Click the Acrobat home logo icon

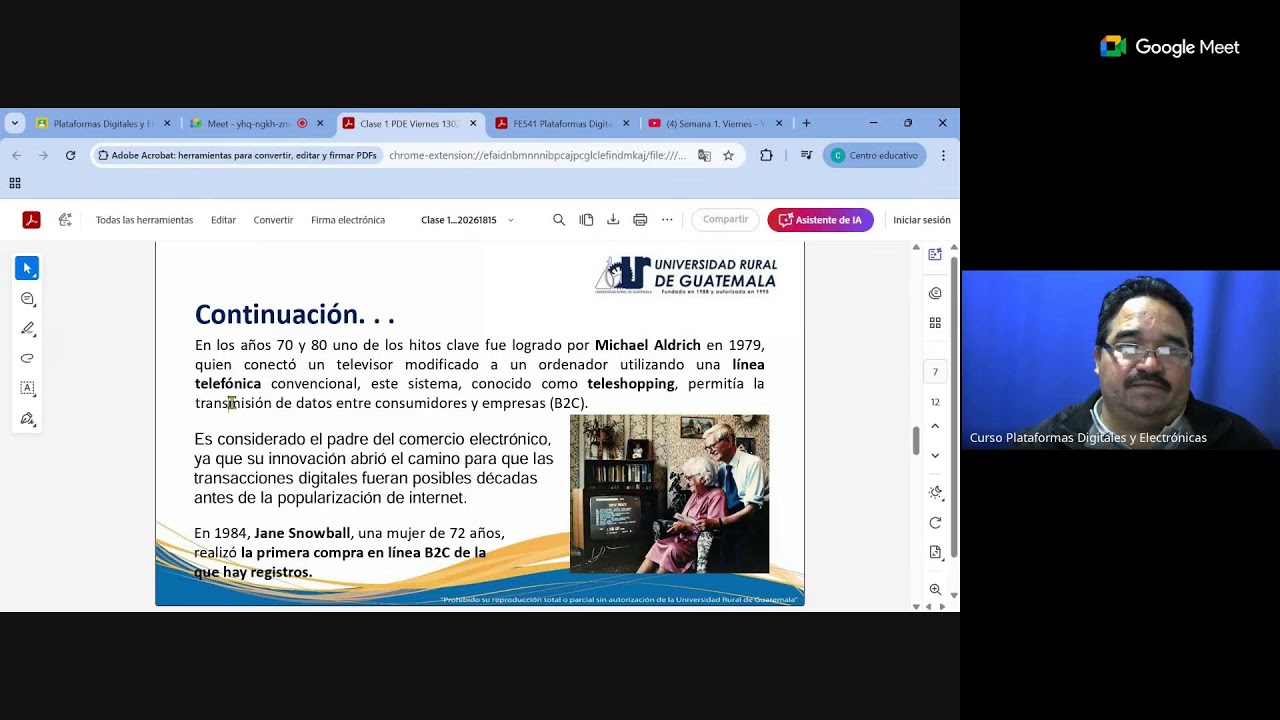pos(31,220)
